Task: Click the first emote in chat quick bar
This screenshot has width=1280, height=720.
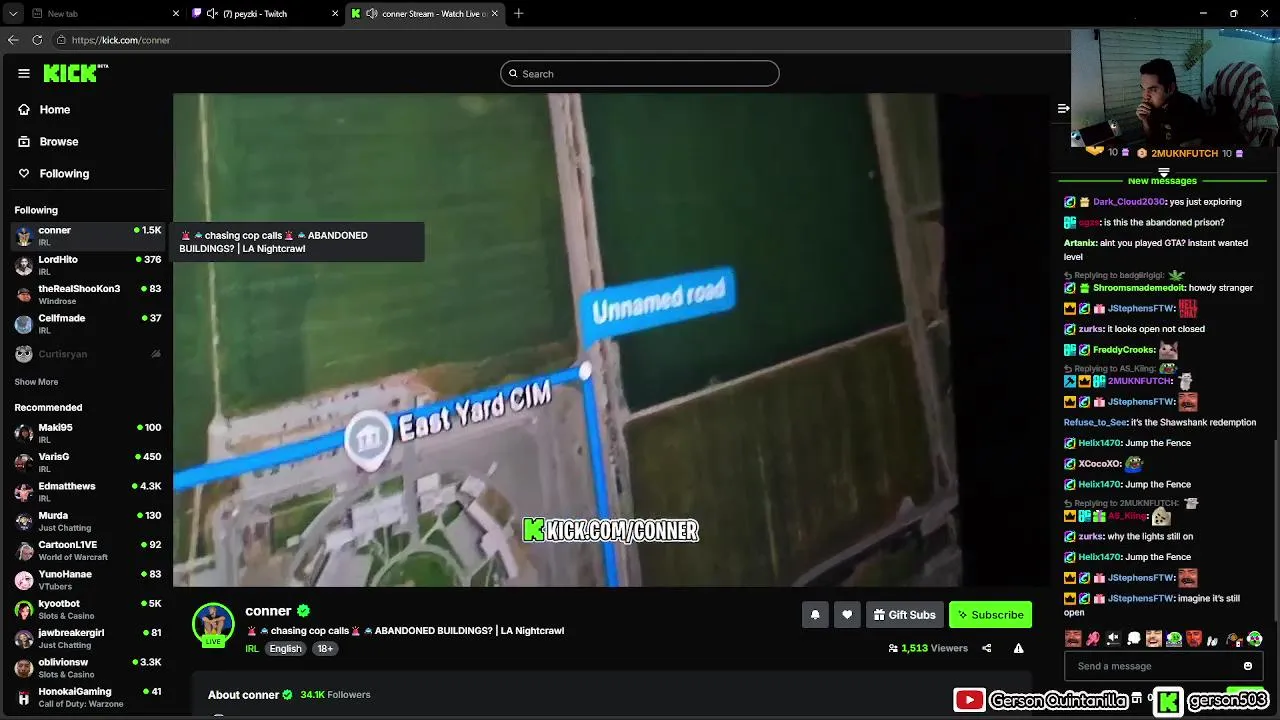Action: point(1073,638)
